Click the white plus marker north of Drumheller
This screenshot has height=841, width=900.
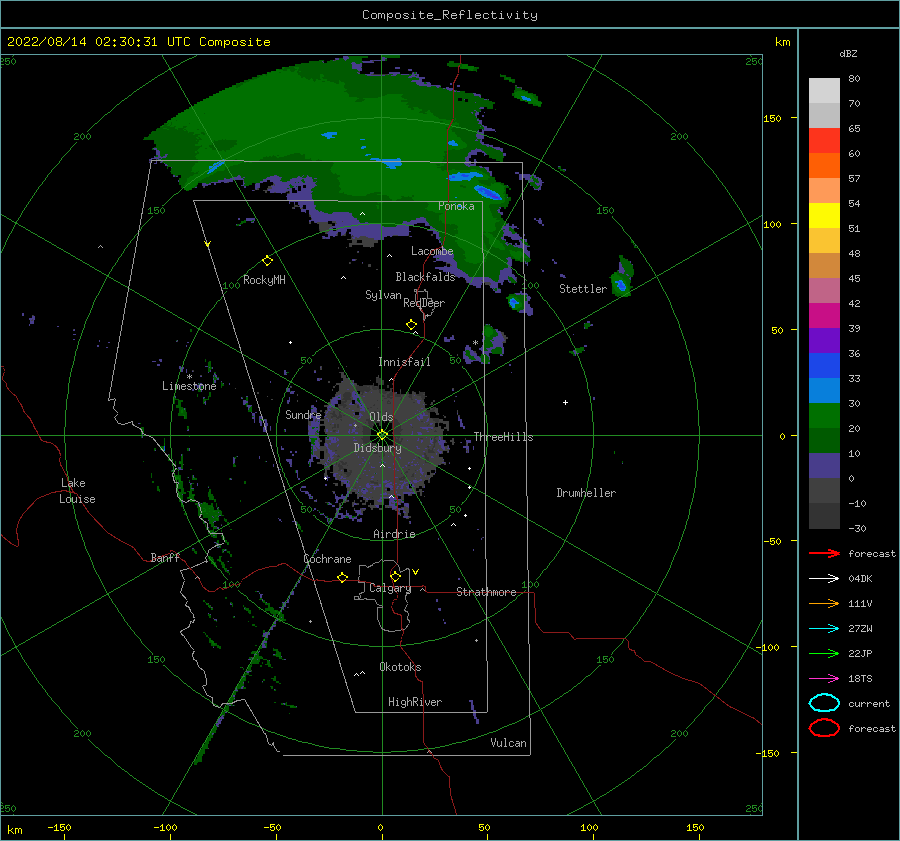pos(565,402)
